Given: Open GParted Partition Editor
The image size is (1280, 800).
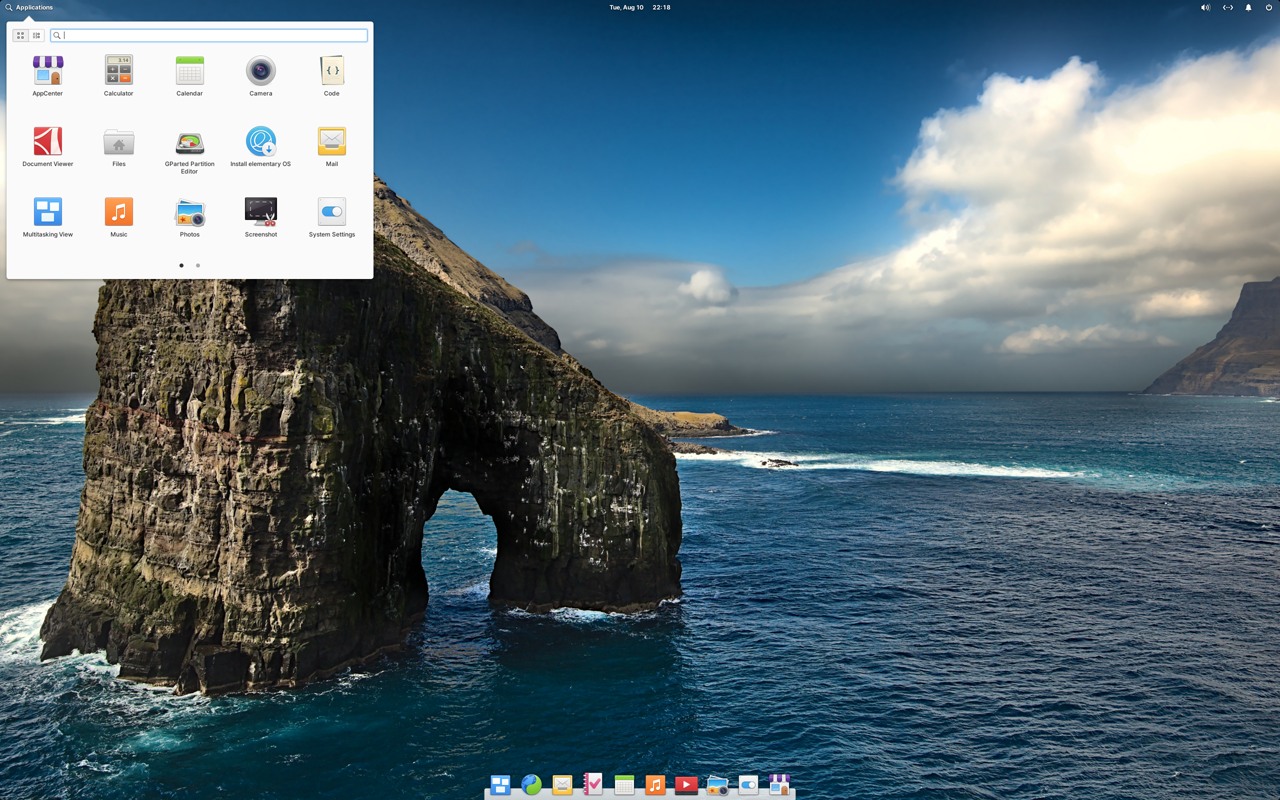Looking at the screenshot, I should 189,141.
